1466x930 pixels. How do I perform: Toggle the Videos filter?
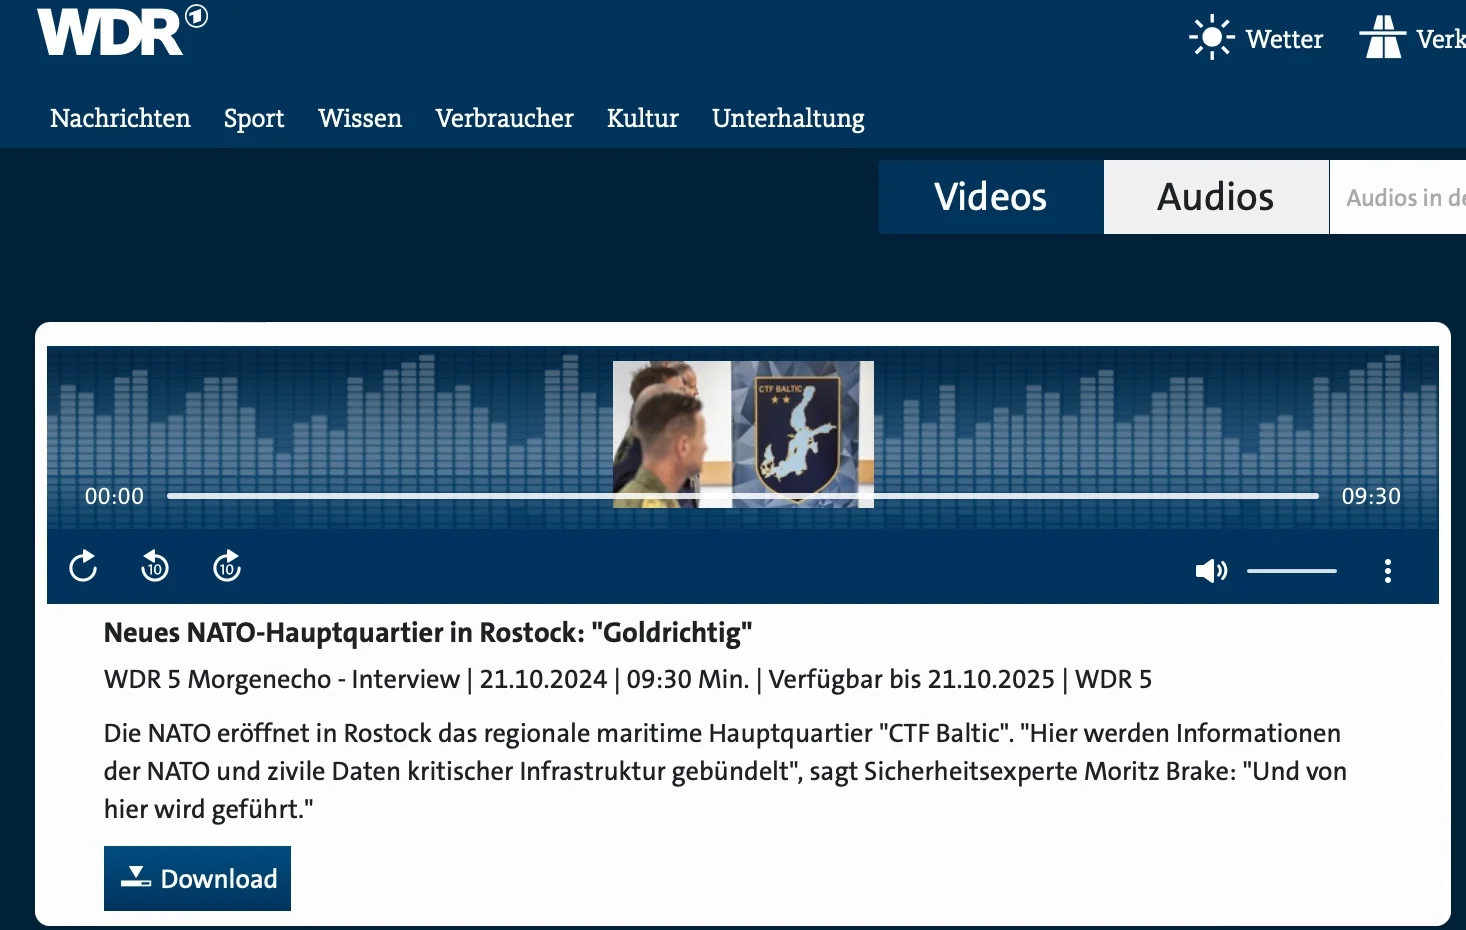(990, 197)
